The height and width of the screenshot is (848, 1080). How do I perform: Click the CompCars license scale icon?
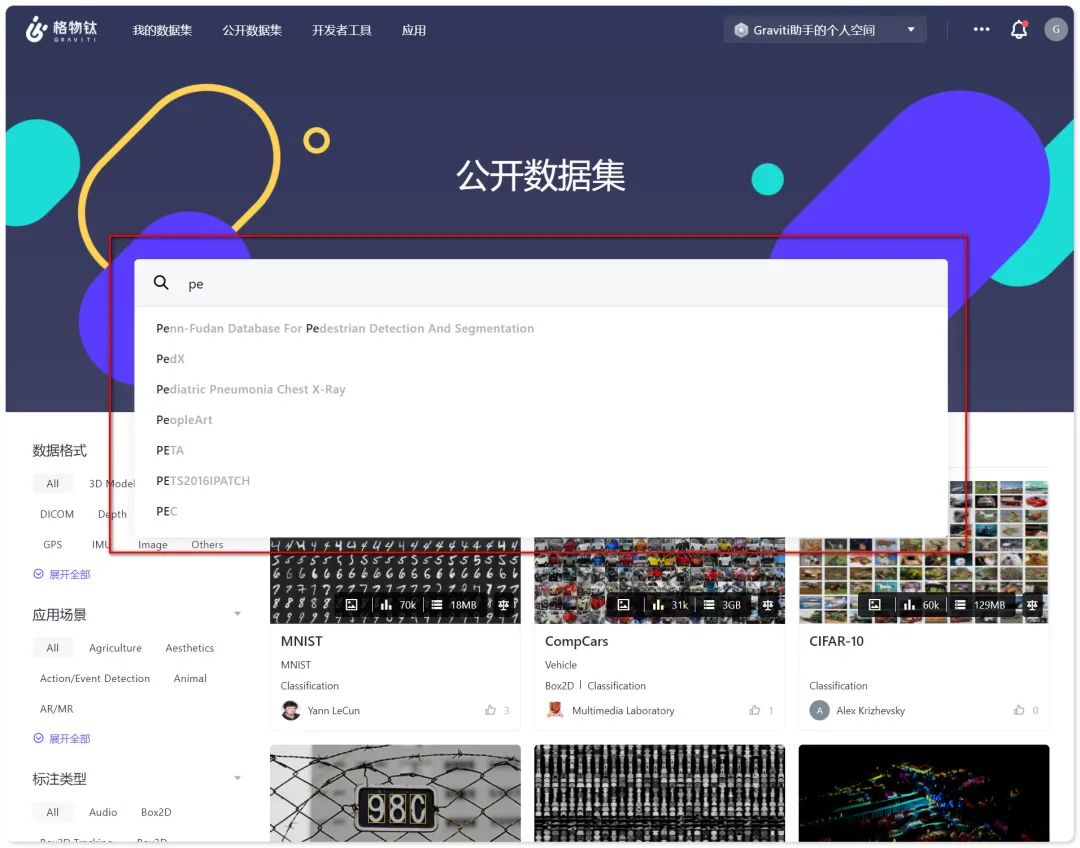(768, 605)
